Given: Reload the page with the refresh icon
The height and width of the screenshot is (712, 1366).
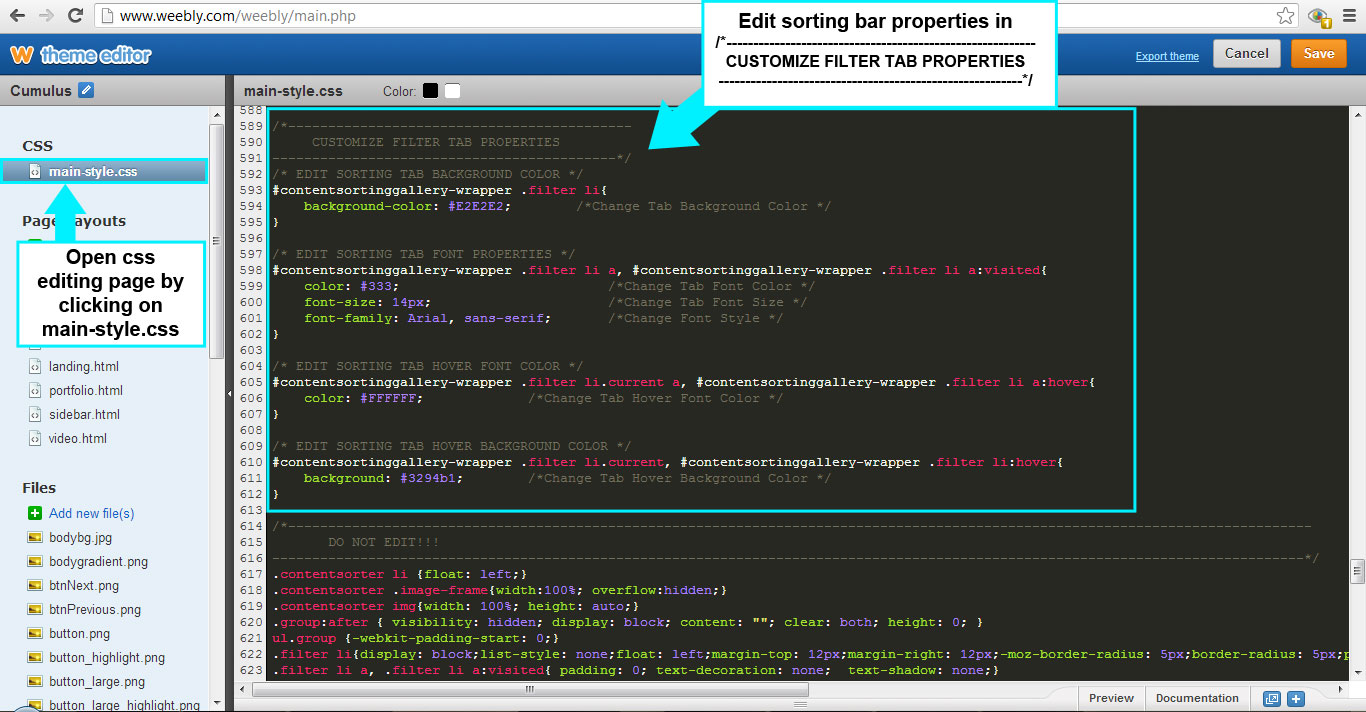Looking at the screenshot, I should tap(76, 16).
